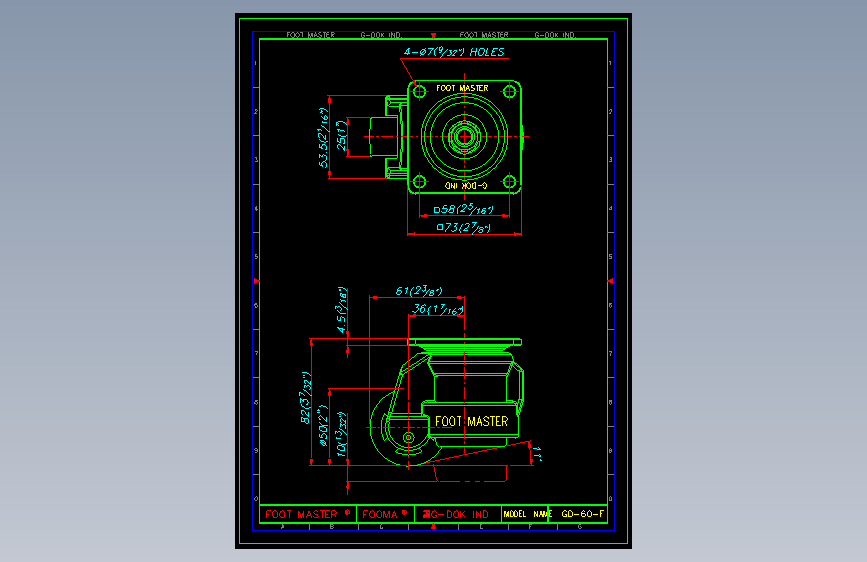867x562 pixels.
Task: Click yellow FOOT MASTER text on top-view plate
Action: point(462,88)
